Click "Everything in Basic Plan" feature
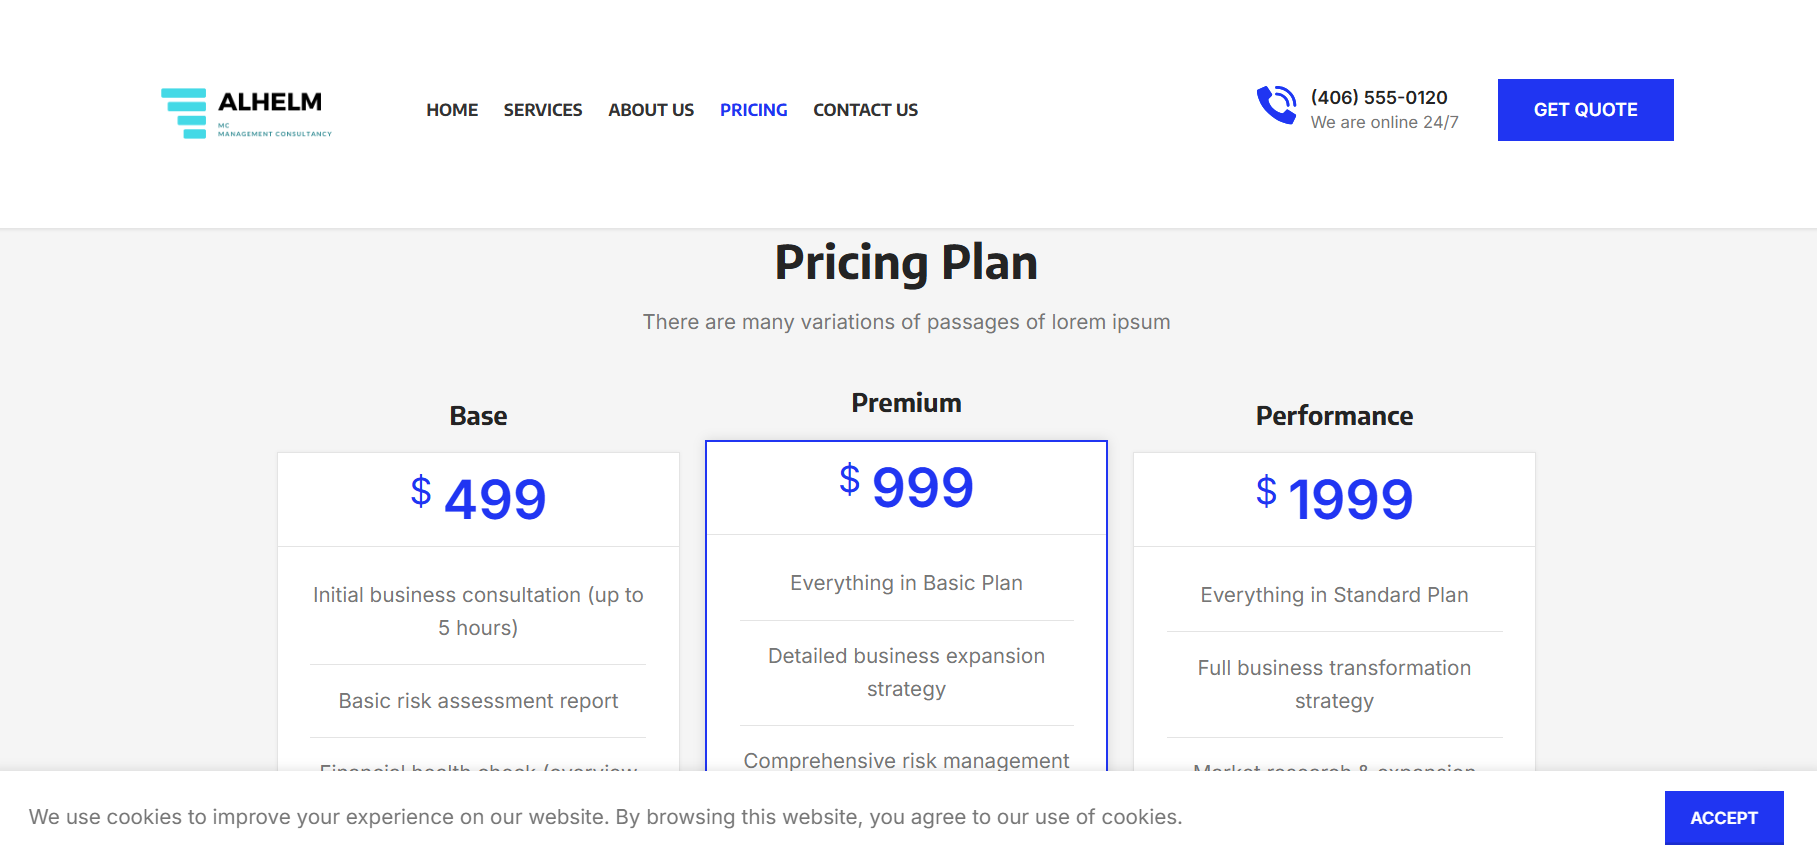 pyautogui.click(x=906, y=583)
